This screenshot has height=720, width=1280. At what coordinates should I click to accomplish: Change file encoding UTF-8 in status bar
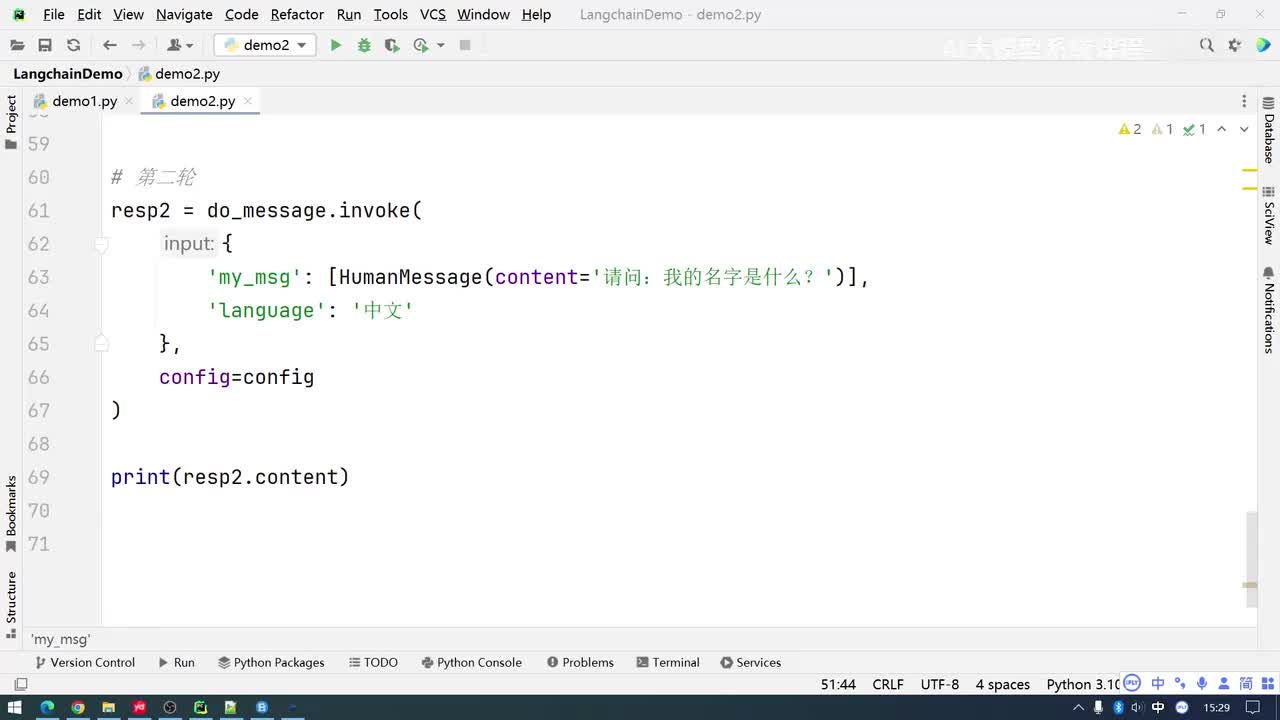click(940, 684)
